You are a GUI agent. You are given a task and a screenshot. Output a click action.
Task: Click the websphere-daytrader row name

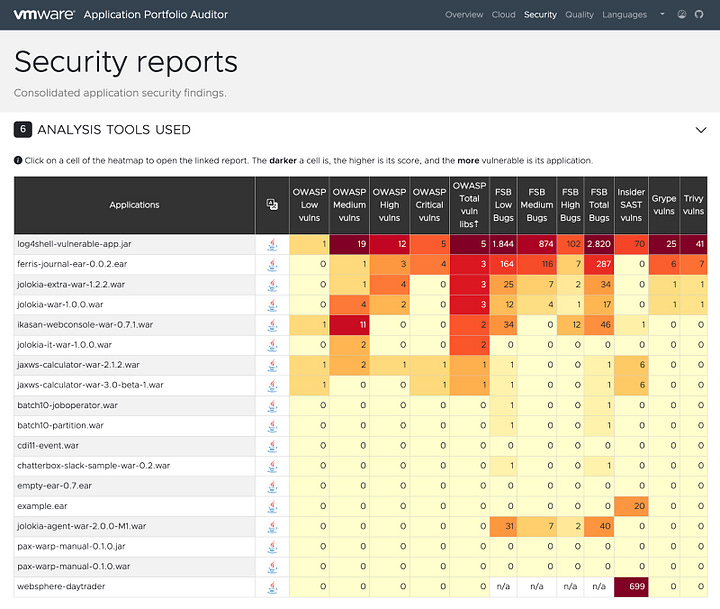[61, 586]
